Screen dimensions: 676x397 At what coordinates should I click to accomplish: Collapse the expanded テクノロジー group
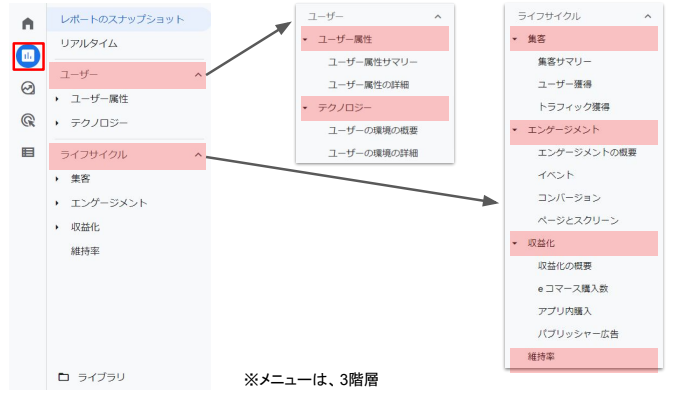point(374,108)
